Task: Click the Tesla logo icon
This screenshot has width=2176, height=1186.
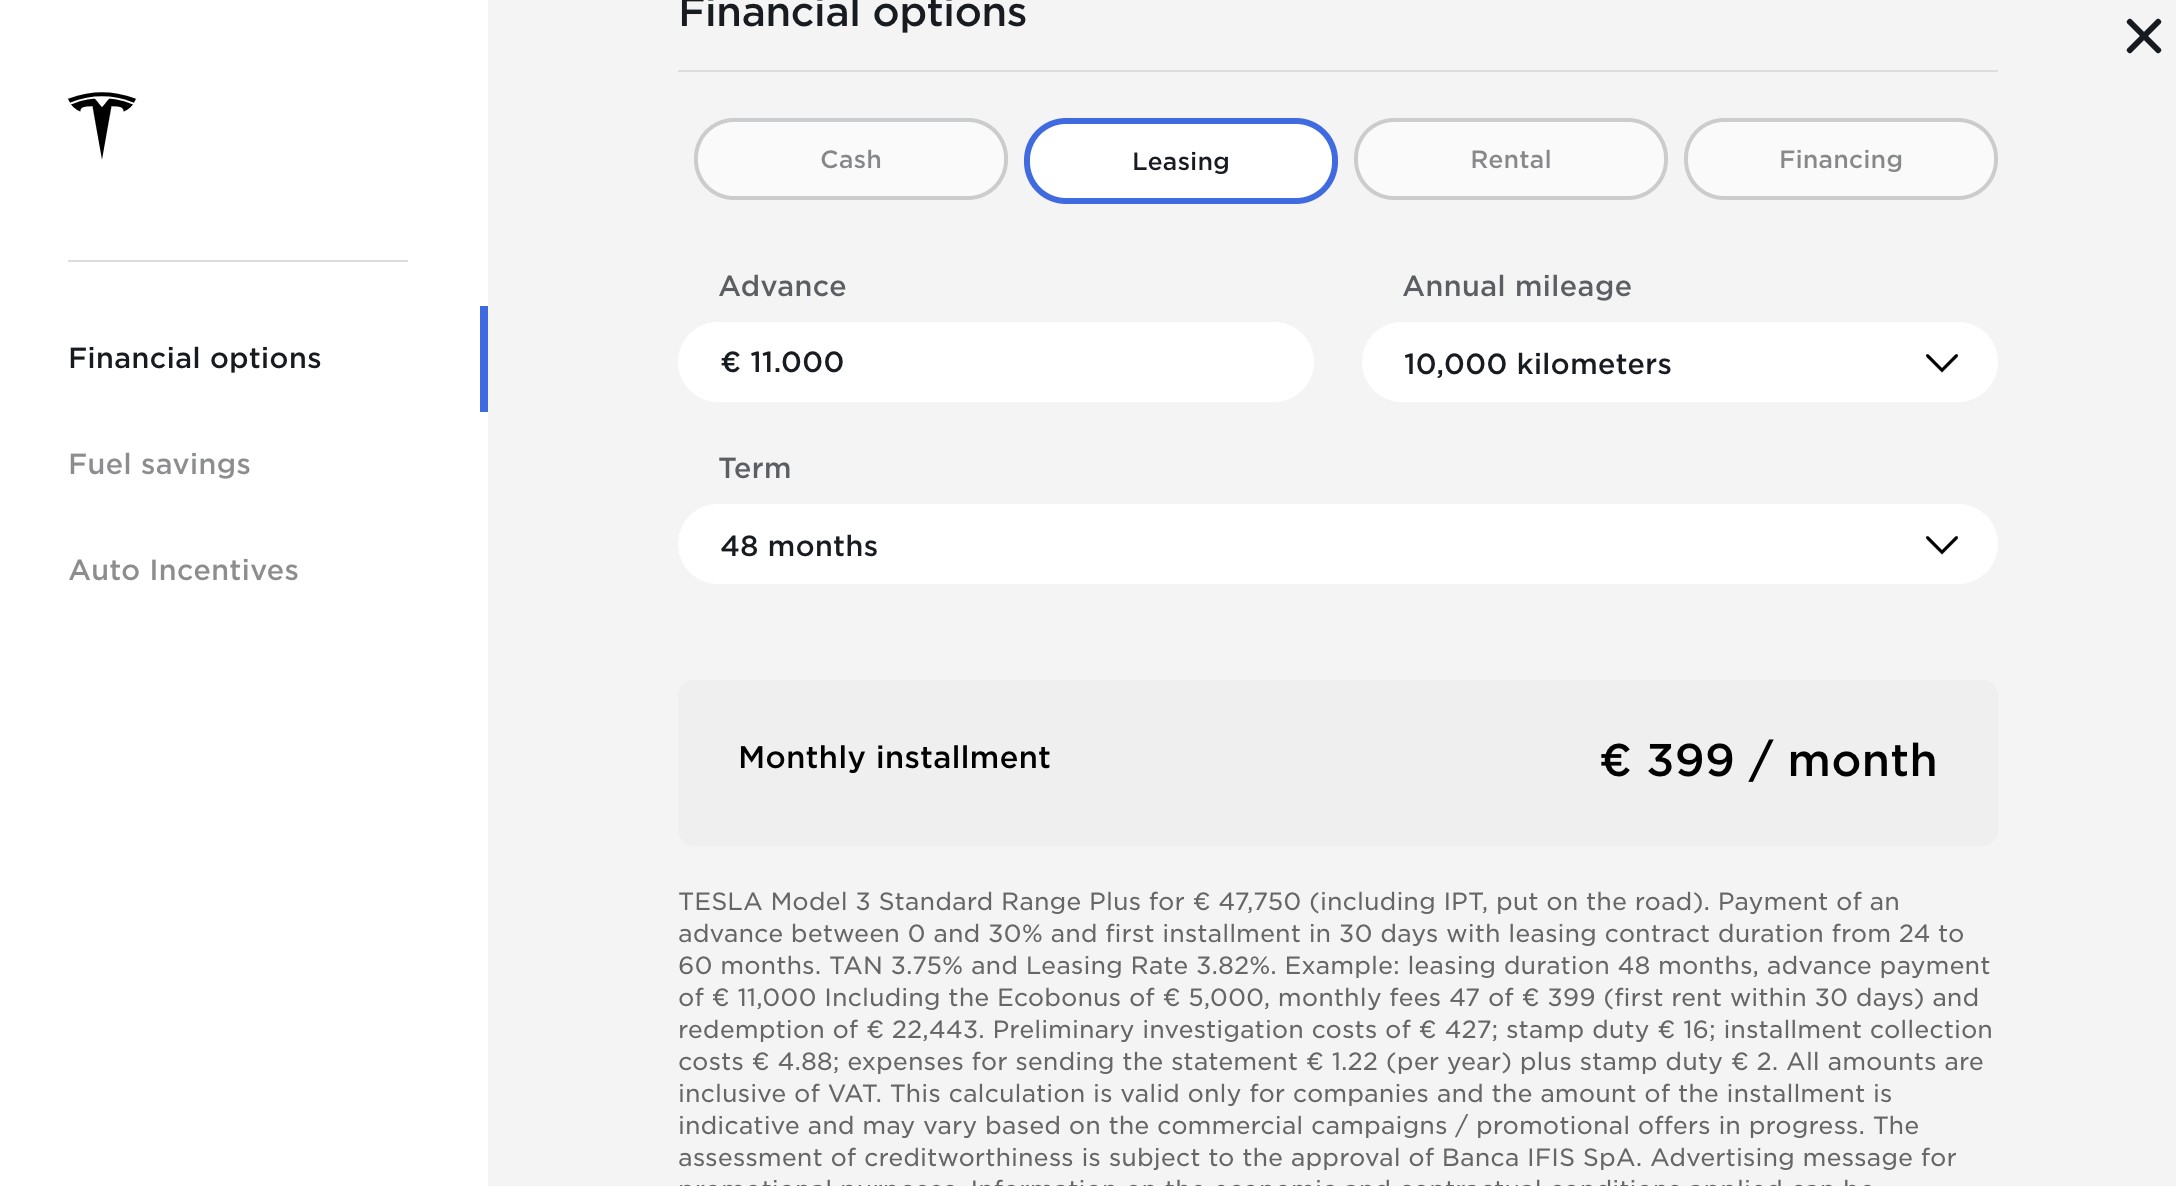Action: tap(102, 125)
